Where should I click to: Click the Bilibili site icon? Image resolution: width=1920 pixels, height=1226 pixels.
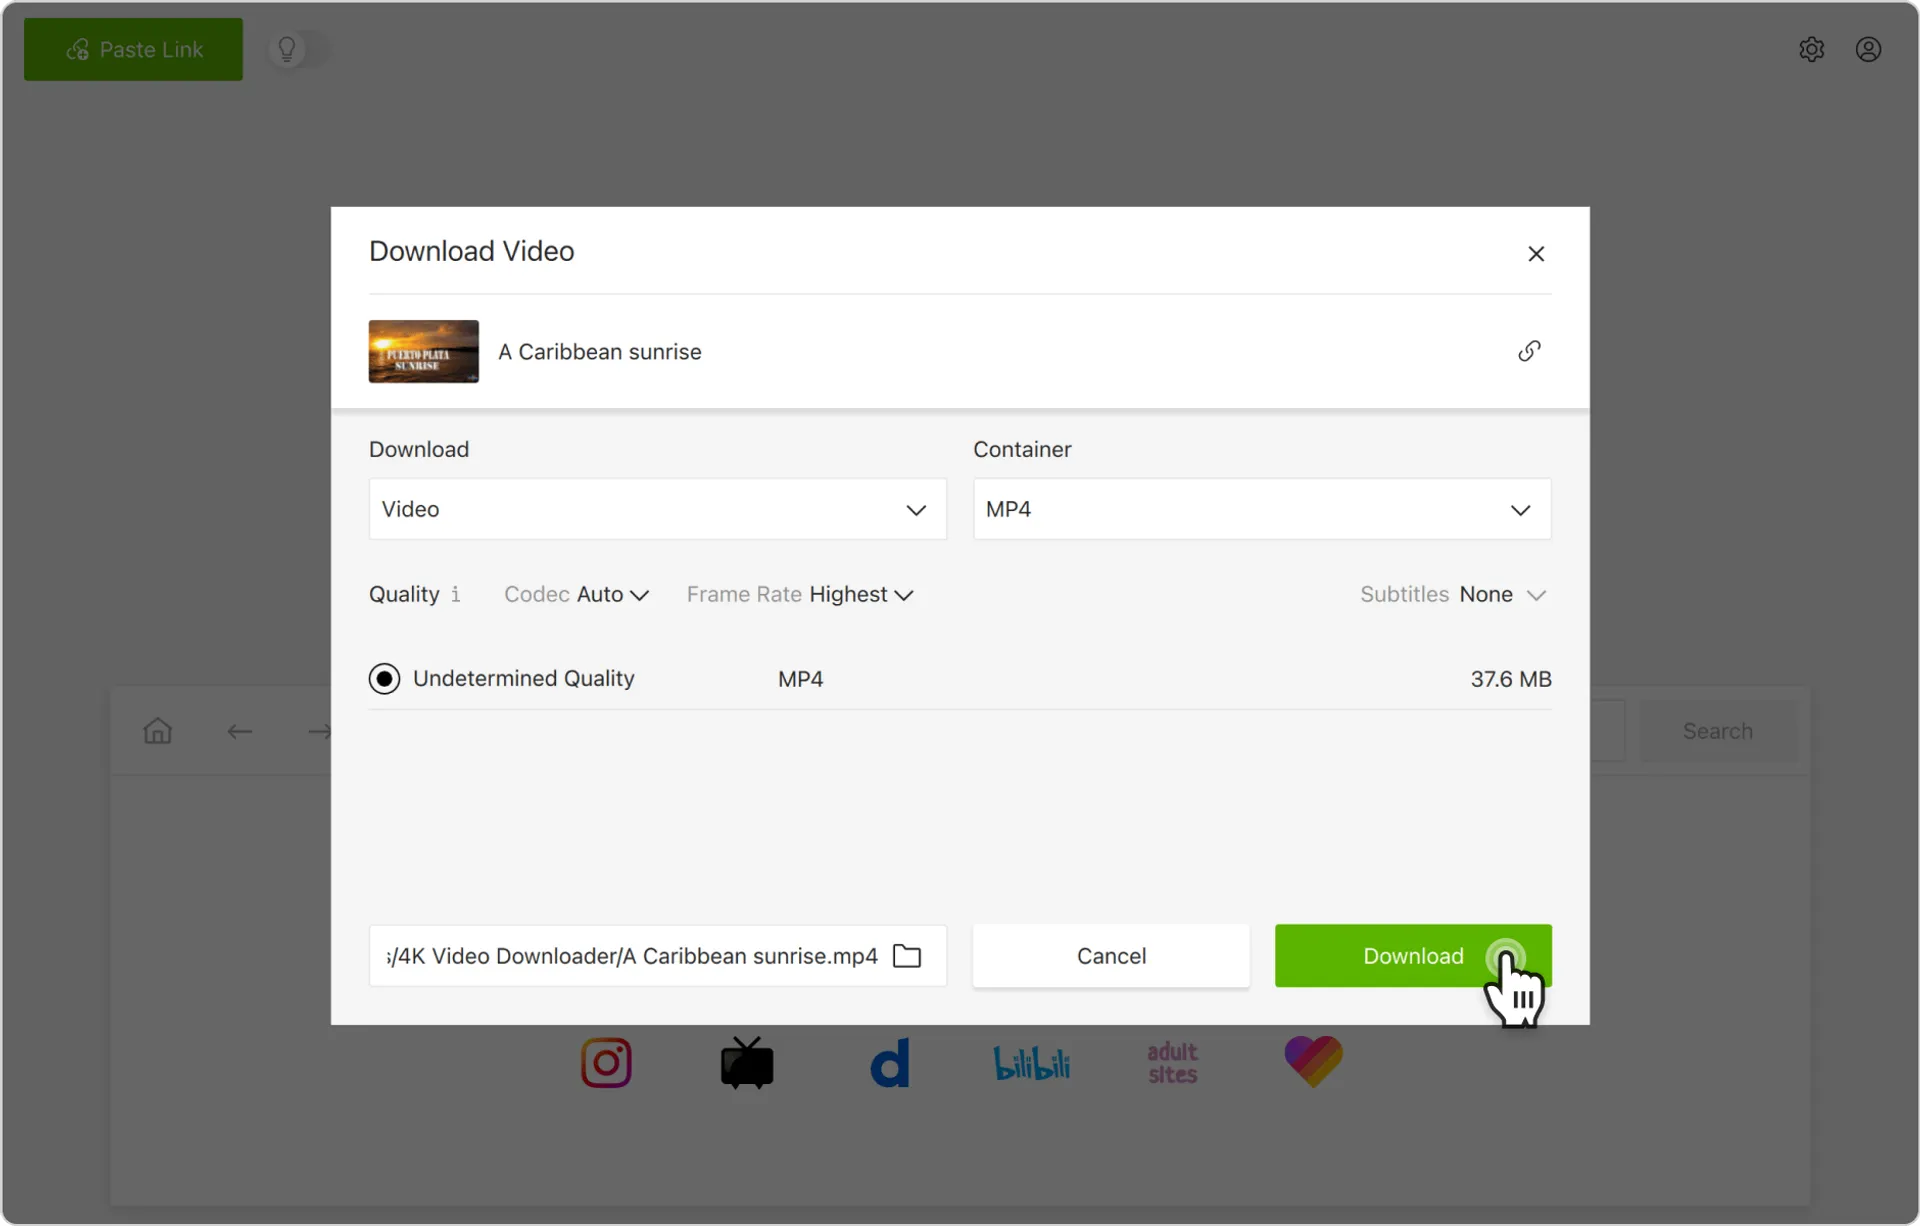(x=1031, y=1062)
